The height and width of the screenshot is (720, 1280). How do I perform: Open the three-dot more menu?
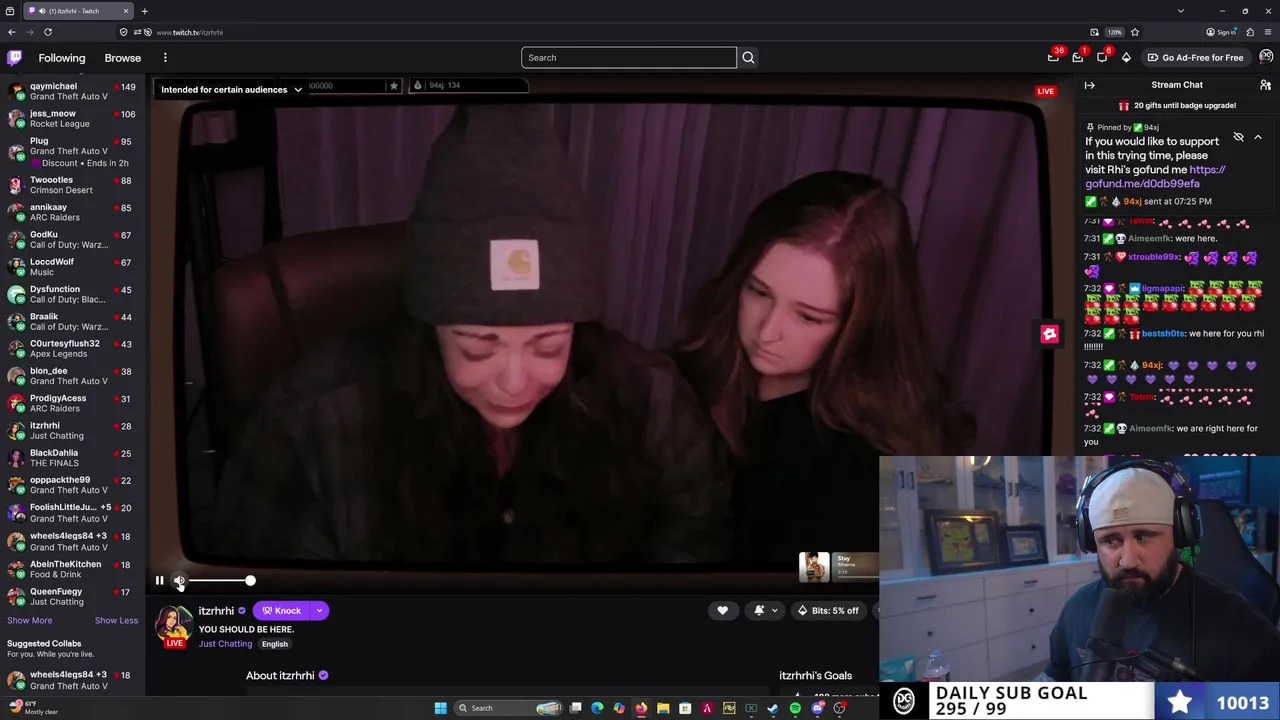click(165, 58)
